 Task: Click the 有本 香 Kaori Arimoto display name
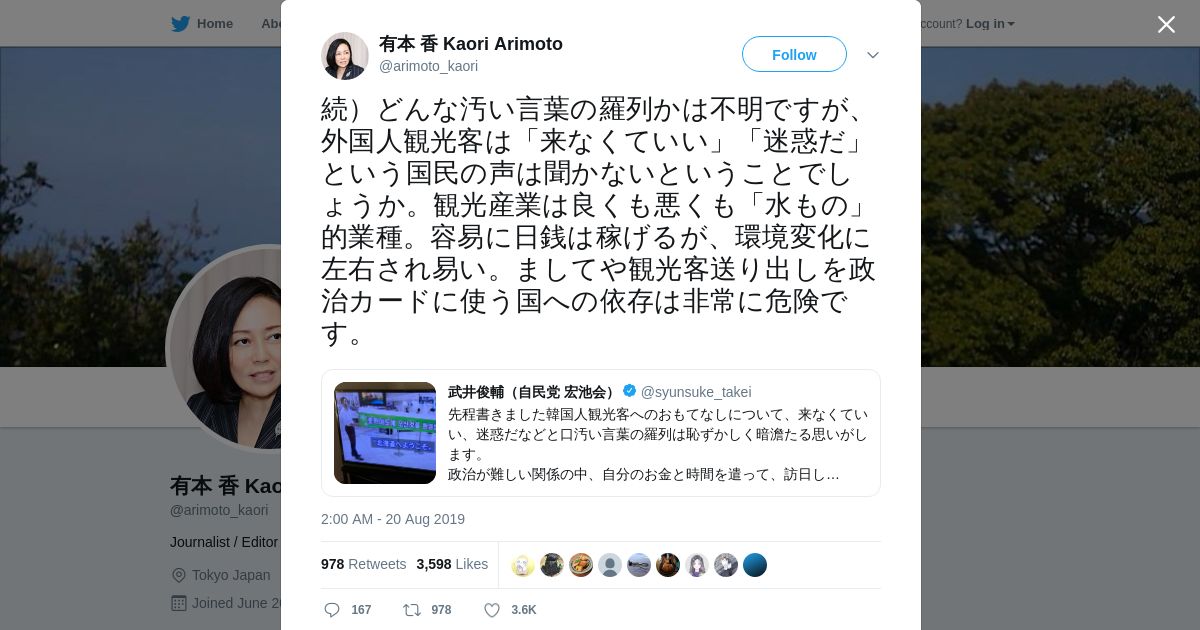471,44
